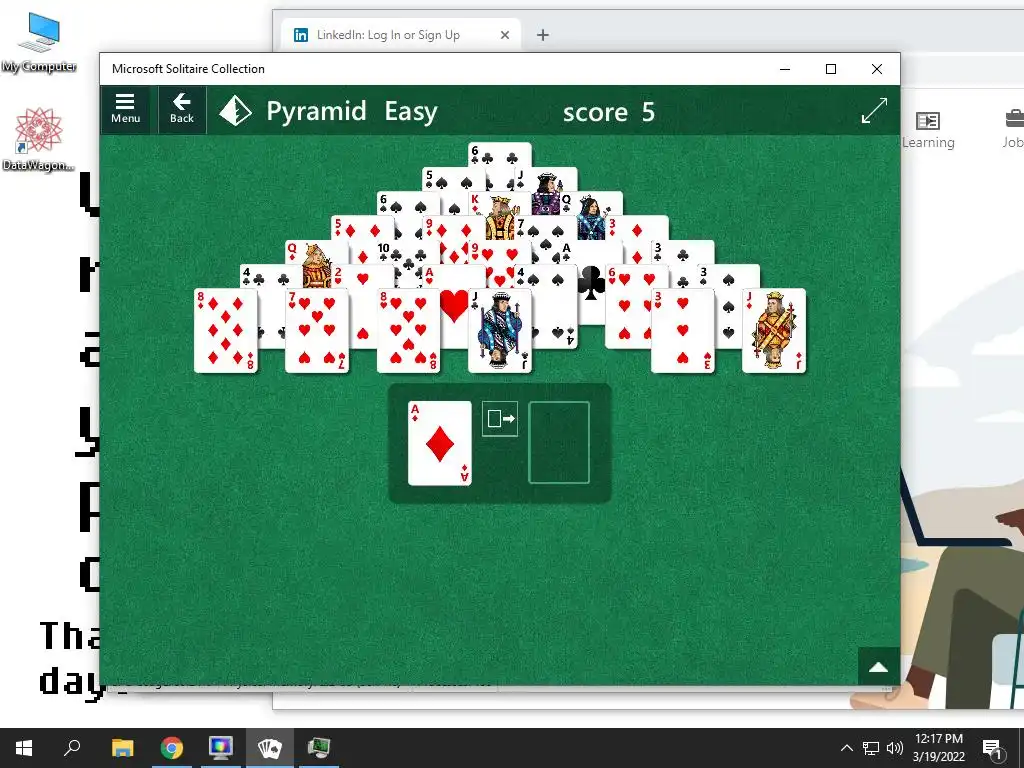Open taskbar Search magnifier
The width and height of the screenshot is (1024, 768).
click(72, 748)
